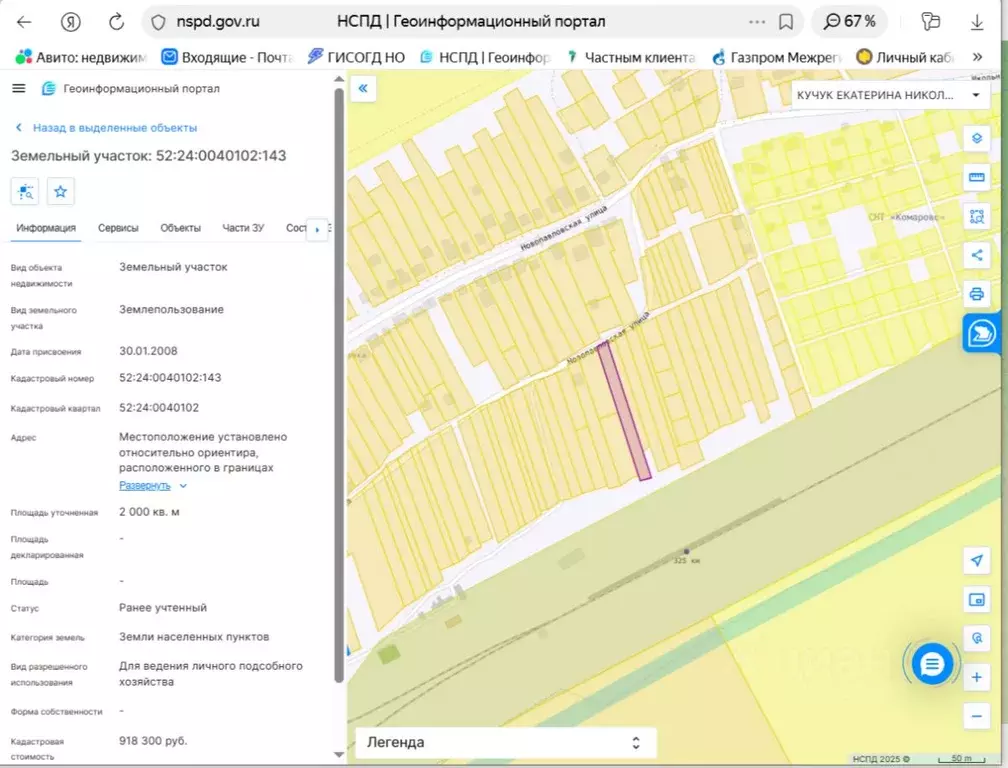Open the overview mini-map

976,600
